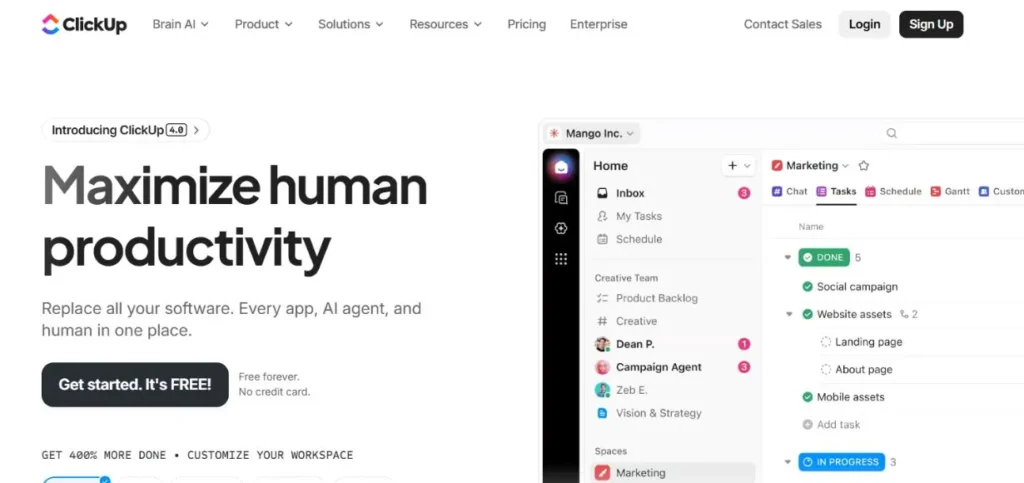
Task: Click the Inbox badge showing 3
Action: [x=744, y=193]
